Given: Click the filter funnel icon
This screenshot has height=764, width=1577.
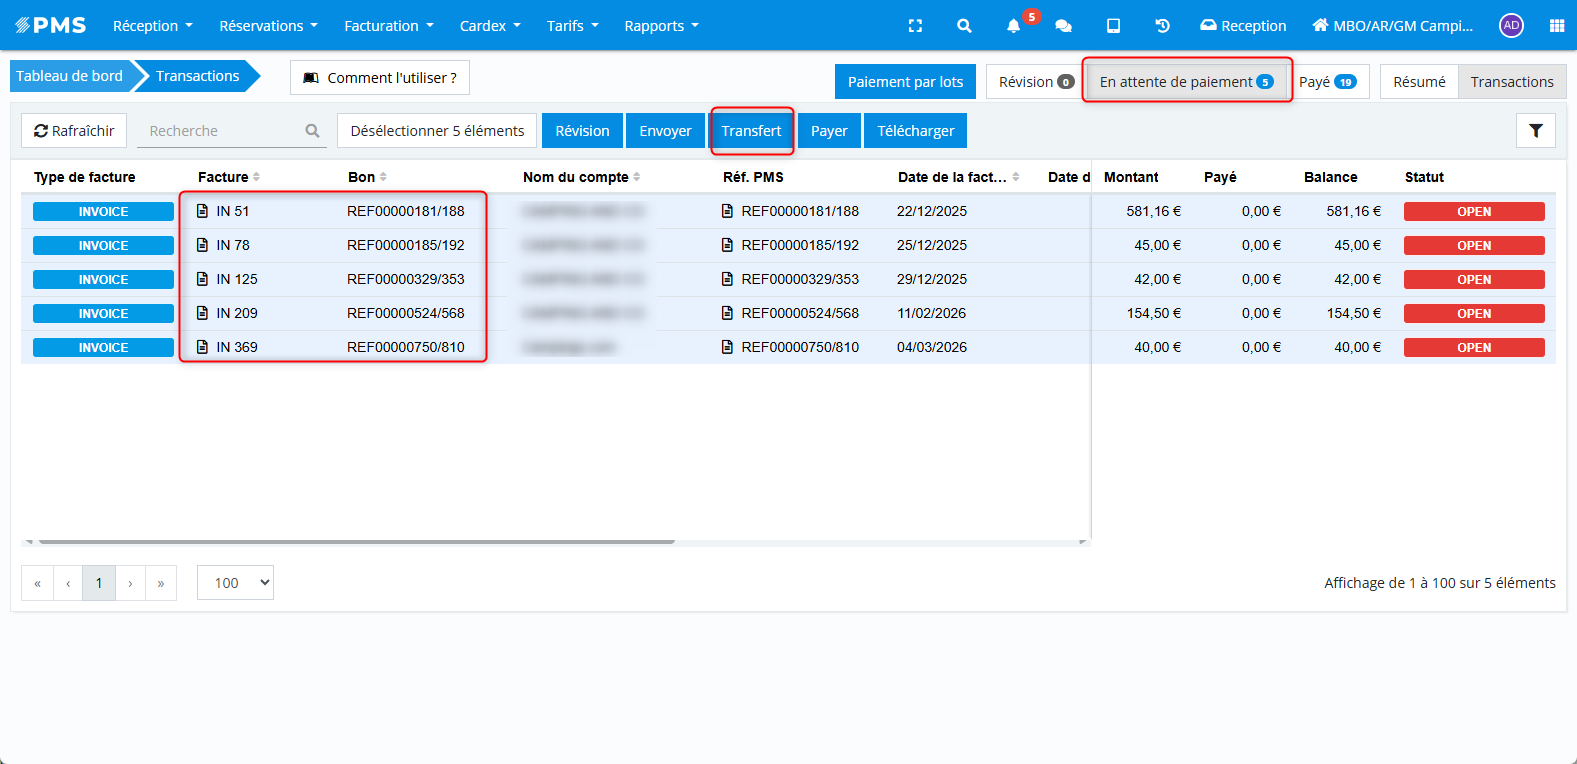Looking at the screenshot, I should coord(1535,131).
